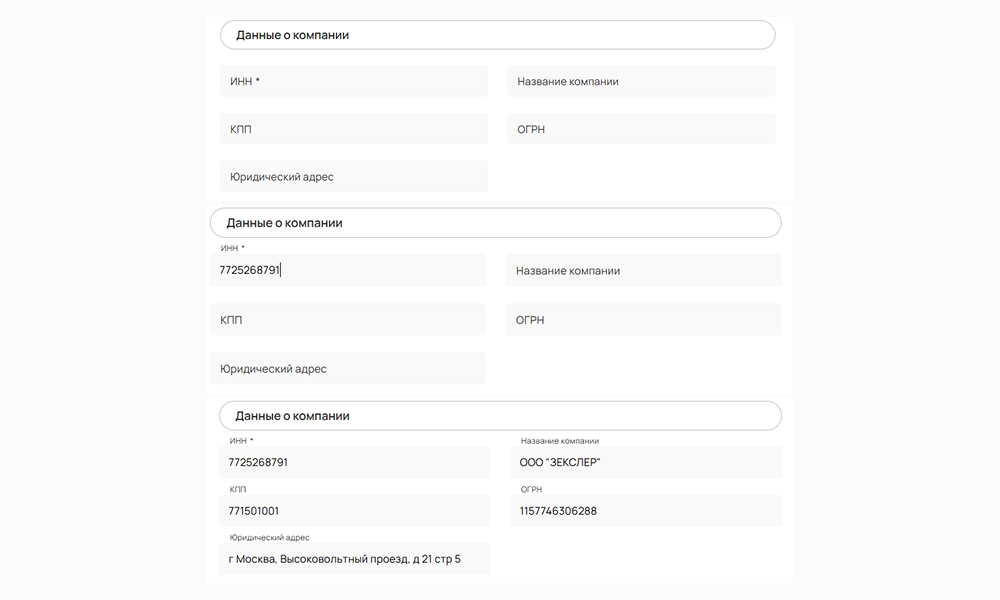
Task: Click the ОГРН field showing 1157746306288
Action: tap(650, 510)
